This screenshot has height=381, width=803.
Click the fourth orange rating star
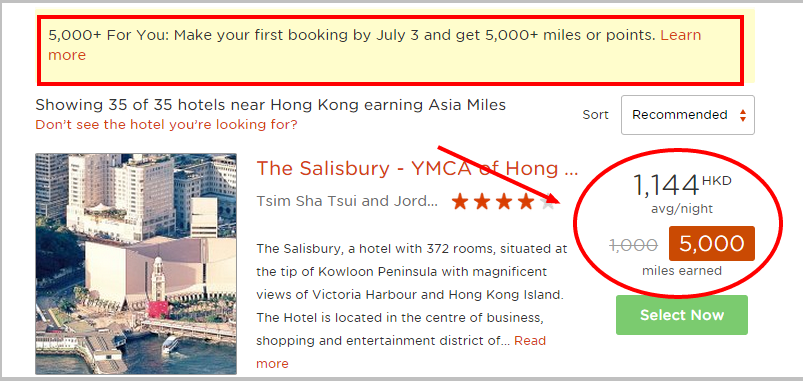coord(526,202)
